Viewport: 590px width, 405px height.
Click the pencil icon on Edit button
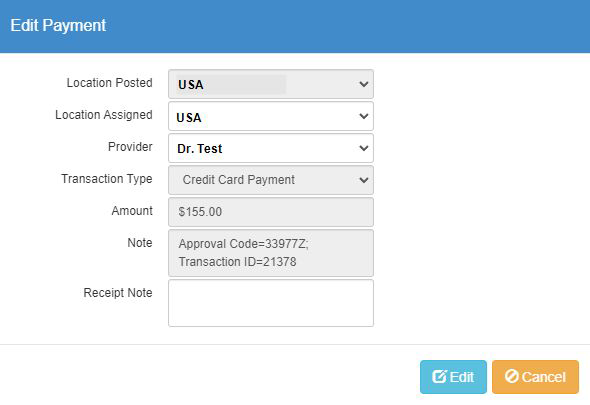click(x=439, y=376)
